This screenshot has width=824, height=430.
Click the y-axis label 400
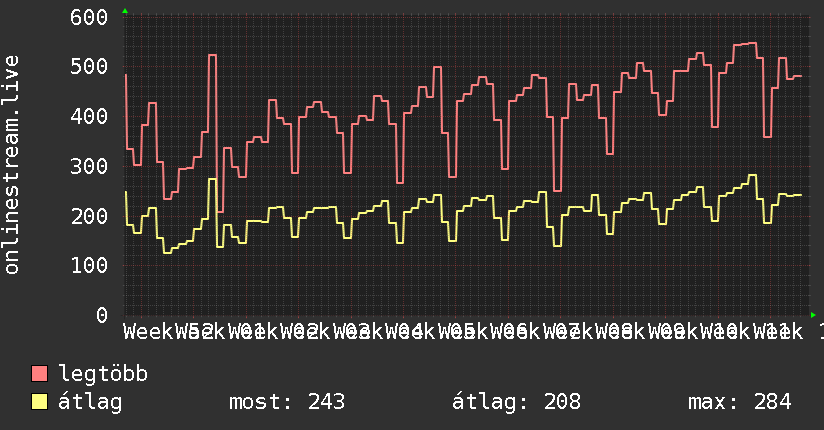89,116
